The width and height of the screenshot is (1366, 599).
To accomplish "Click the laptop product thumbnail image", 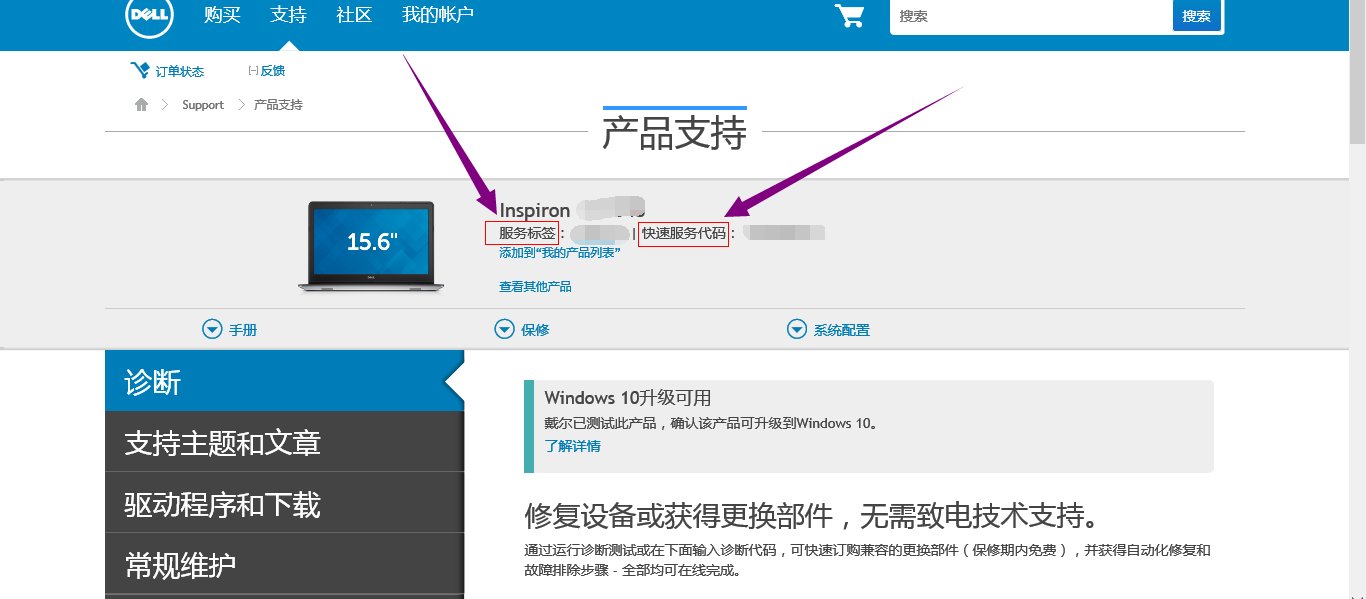I will [370, 246].
